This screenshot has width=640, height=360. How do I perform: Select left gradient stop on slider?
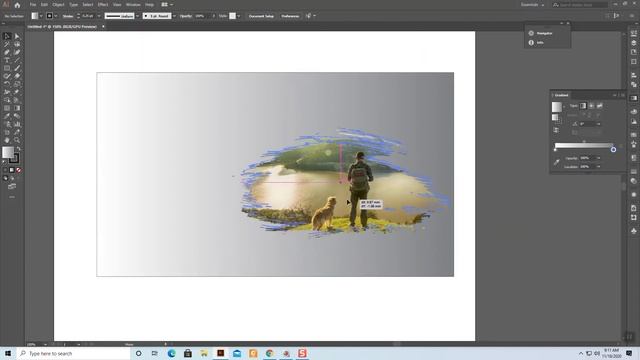pos(555,150)
